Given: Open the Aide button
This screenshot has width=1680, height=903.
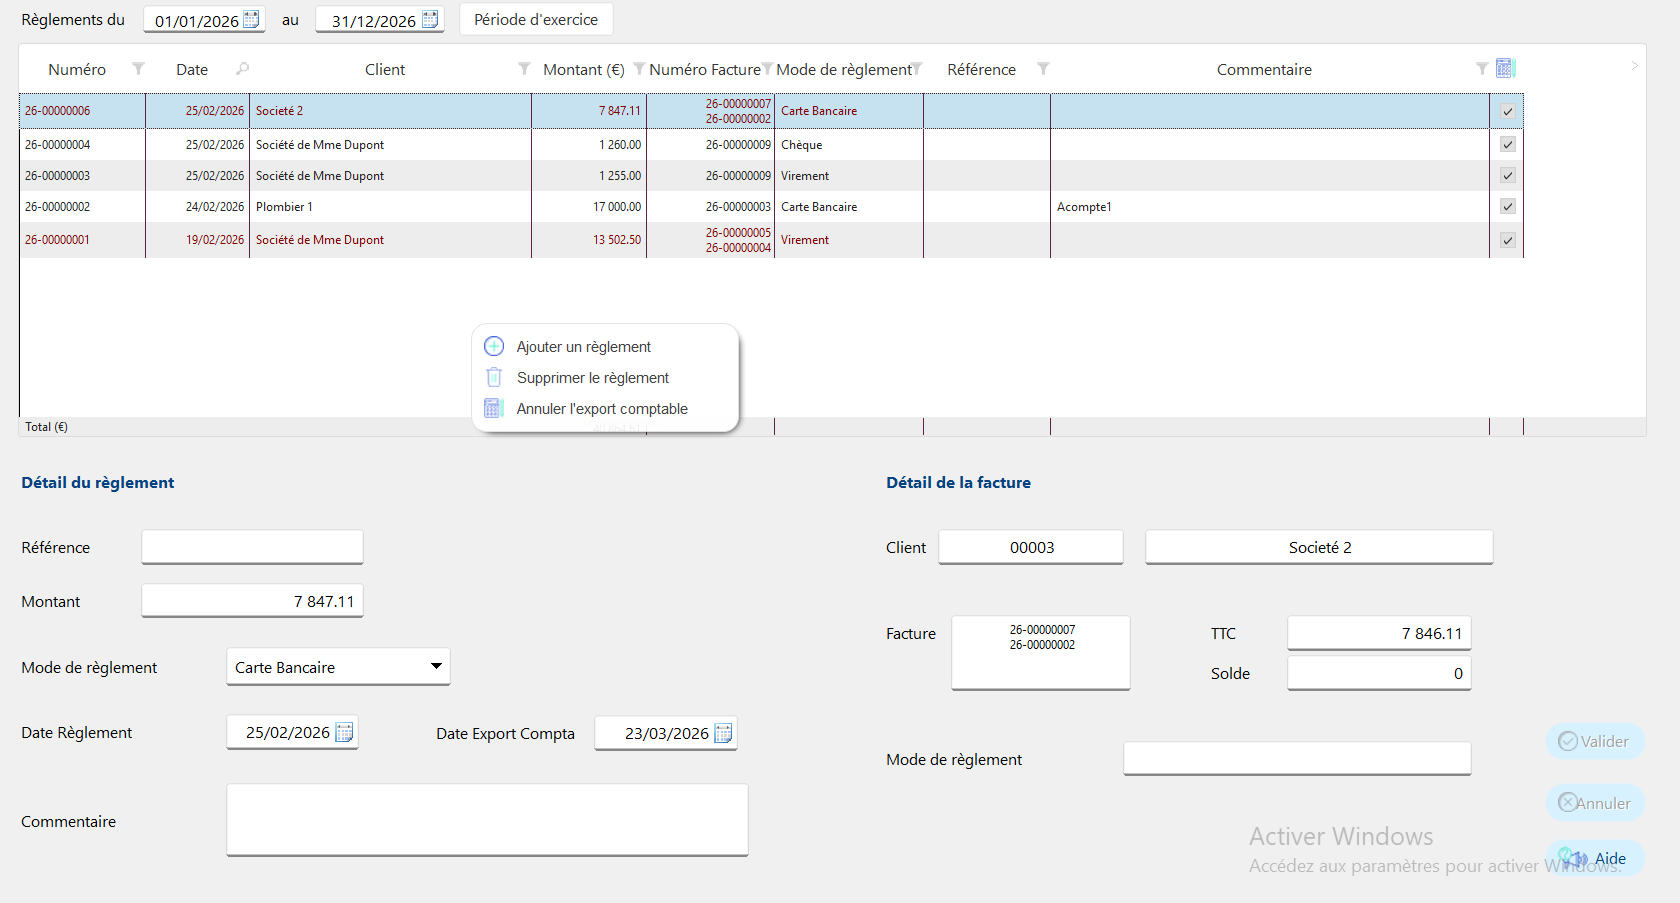Looking at the screenshot, I should [x=1594, y=858].
